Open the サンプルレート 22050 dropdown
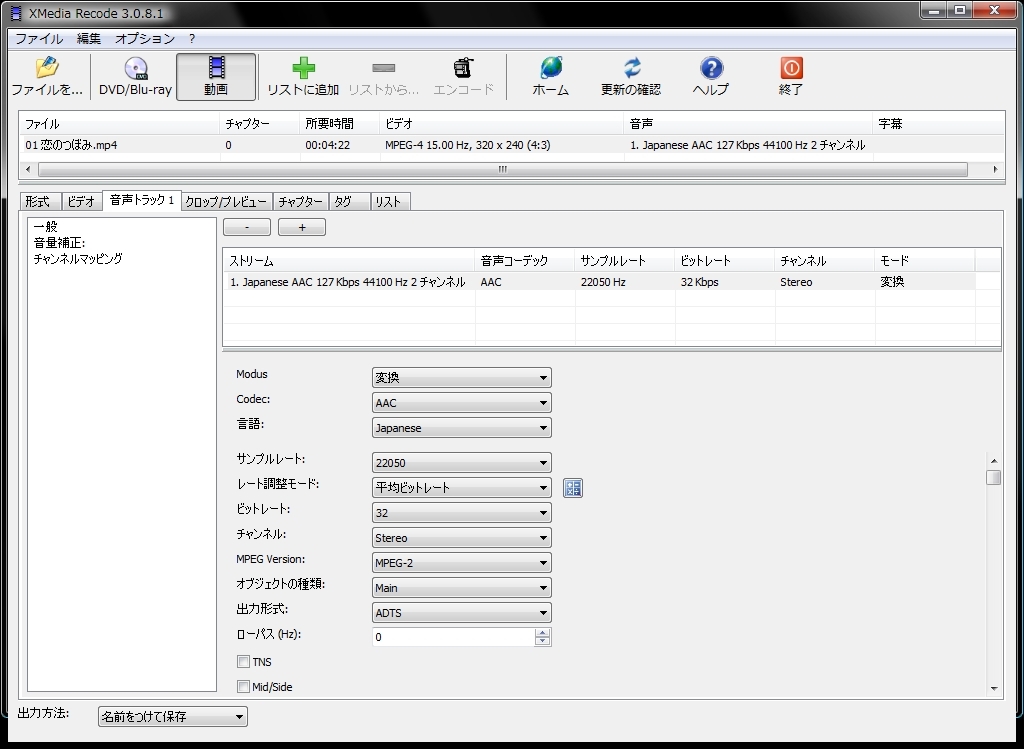The height and width of the screenshot is (749, 1024). pyautogui.click(x=461, y=463)
